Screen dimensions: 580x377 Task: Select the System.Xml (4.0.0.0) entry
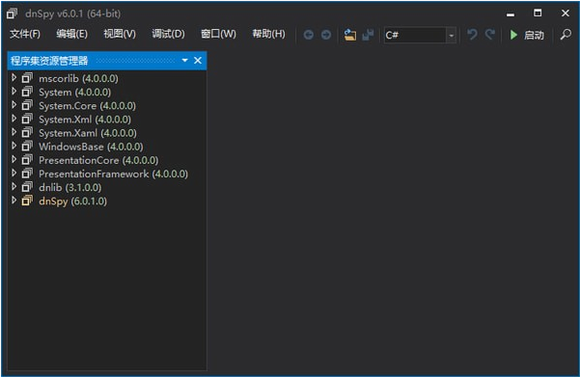coord(85,120)
